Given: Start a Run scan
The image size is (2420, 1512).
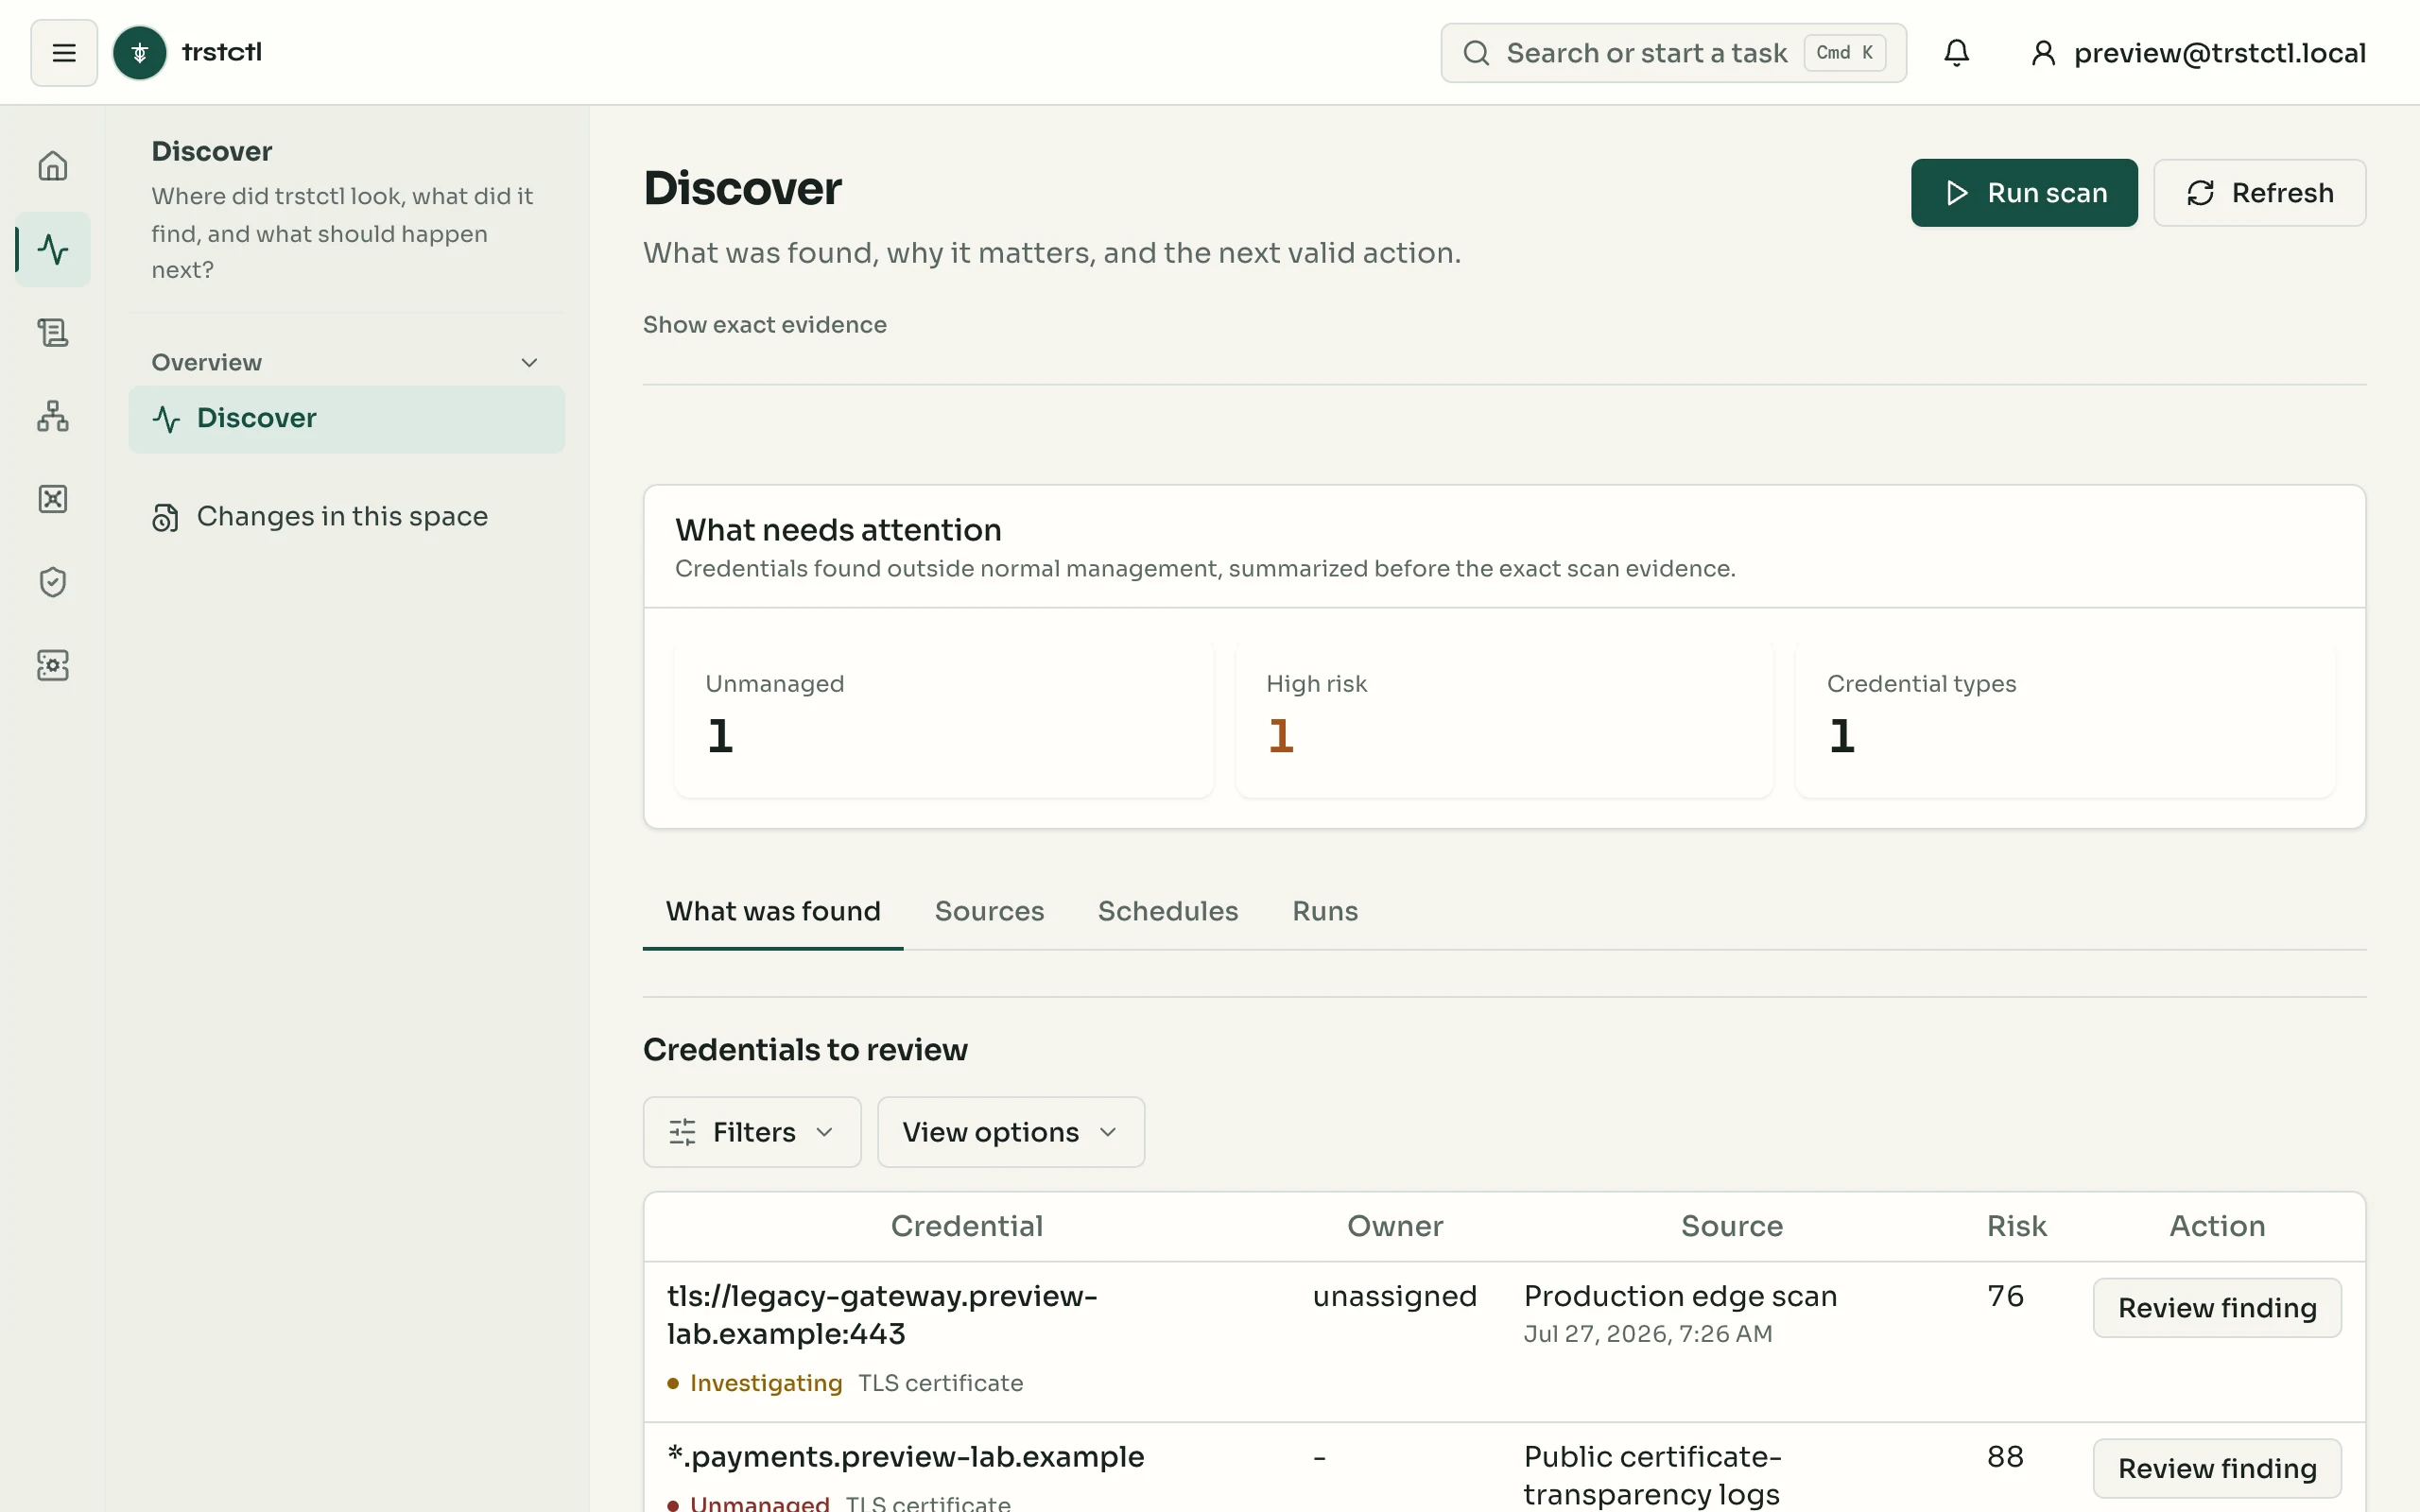Looking at the screenshot, I should 2024,193.
